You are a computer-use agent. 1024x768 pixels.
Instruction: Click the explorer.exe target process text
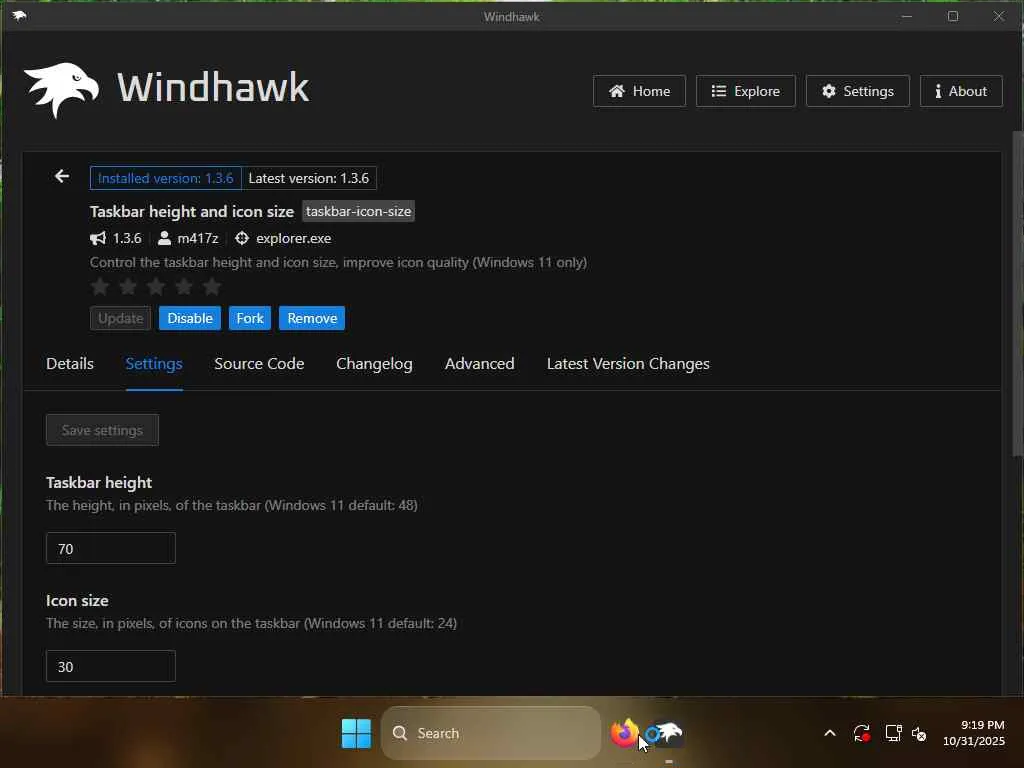tap(293, 238)
